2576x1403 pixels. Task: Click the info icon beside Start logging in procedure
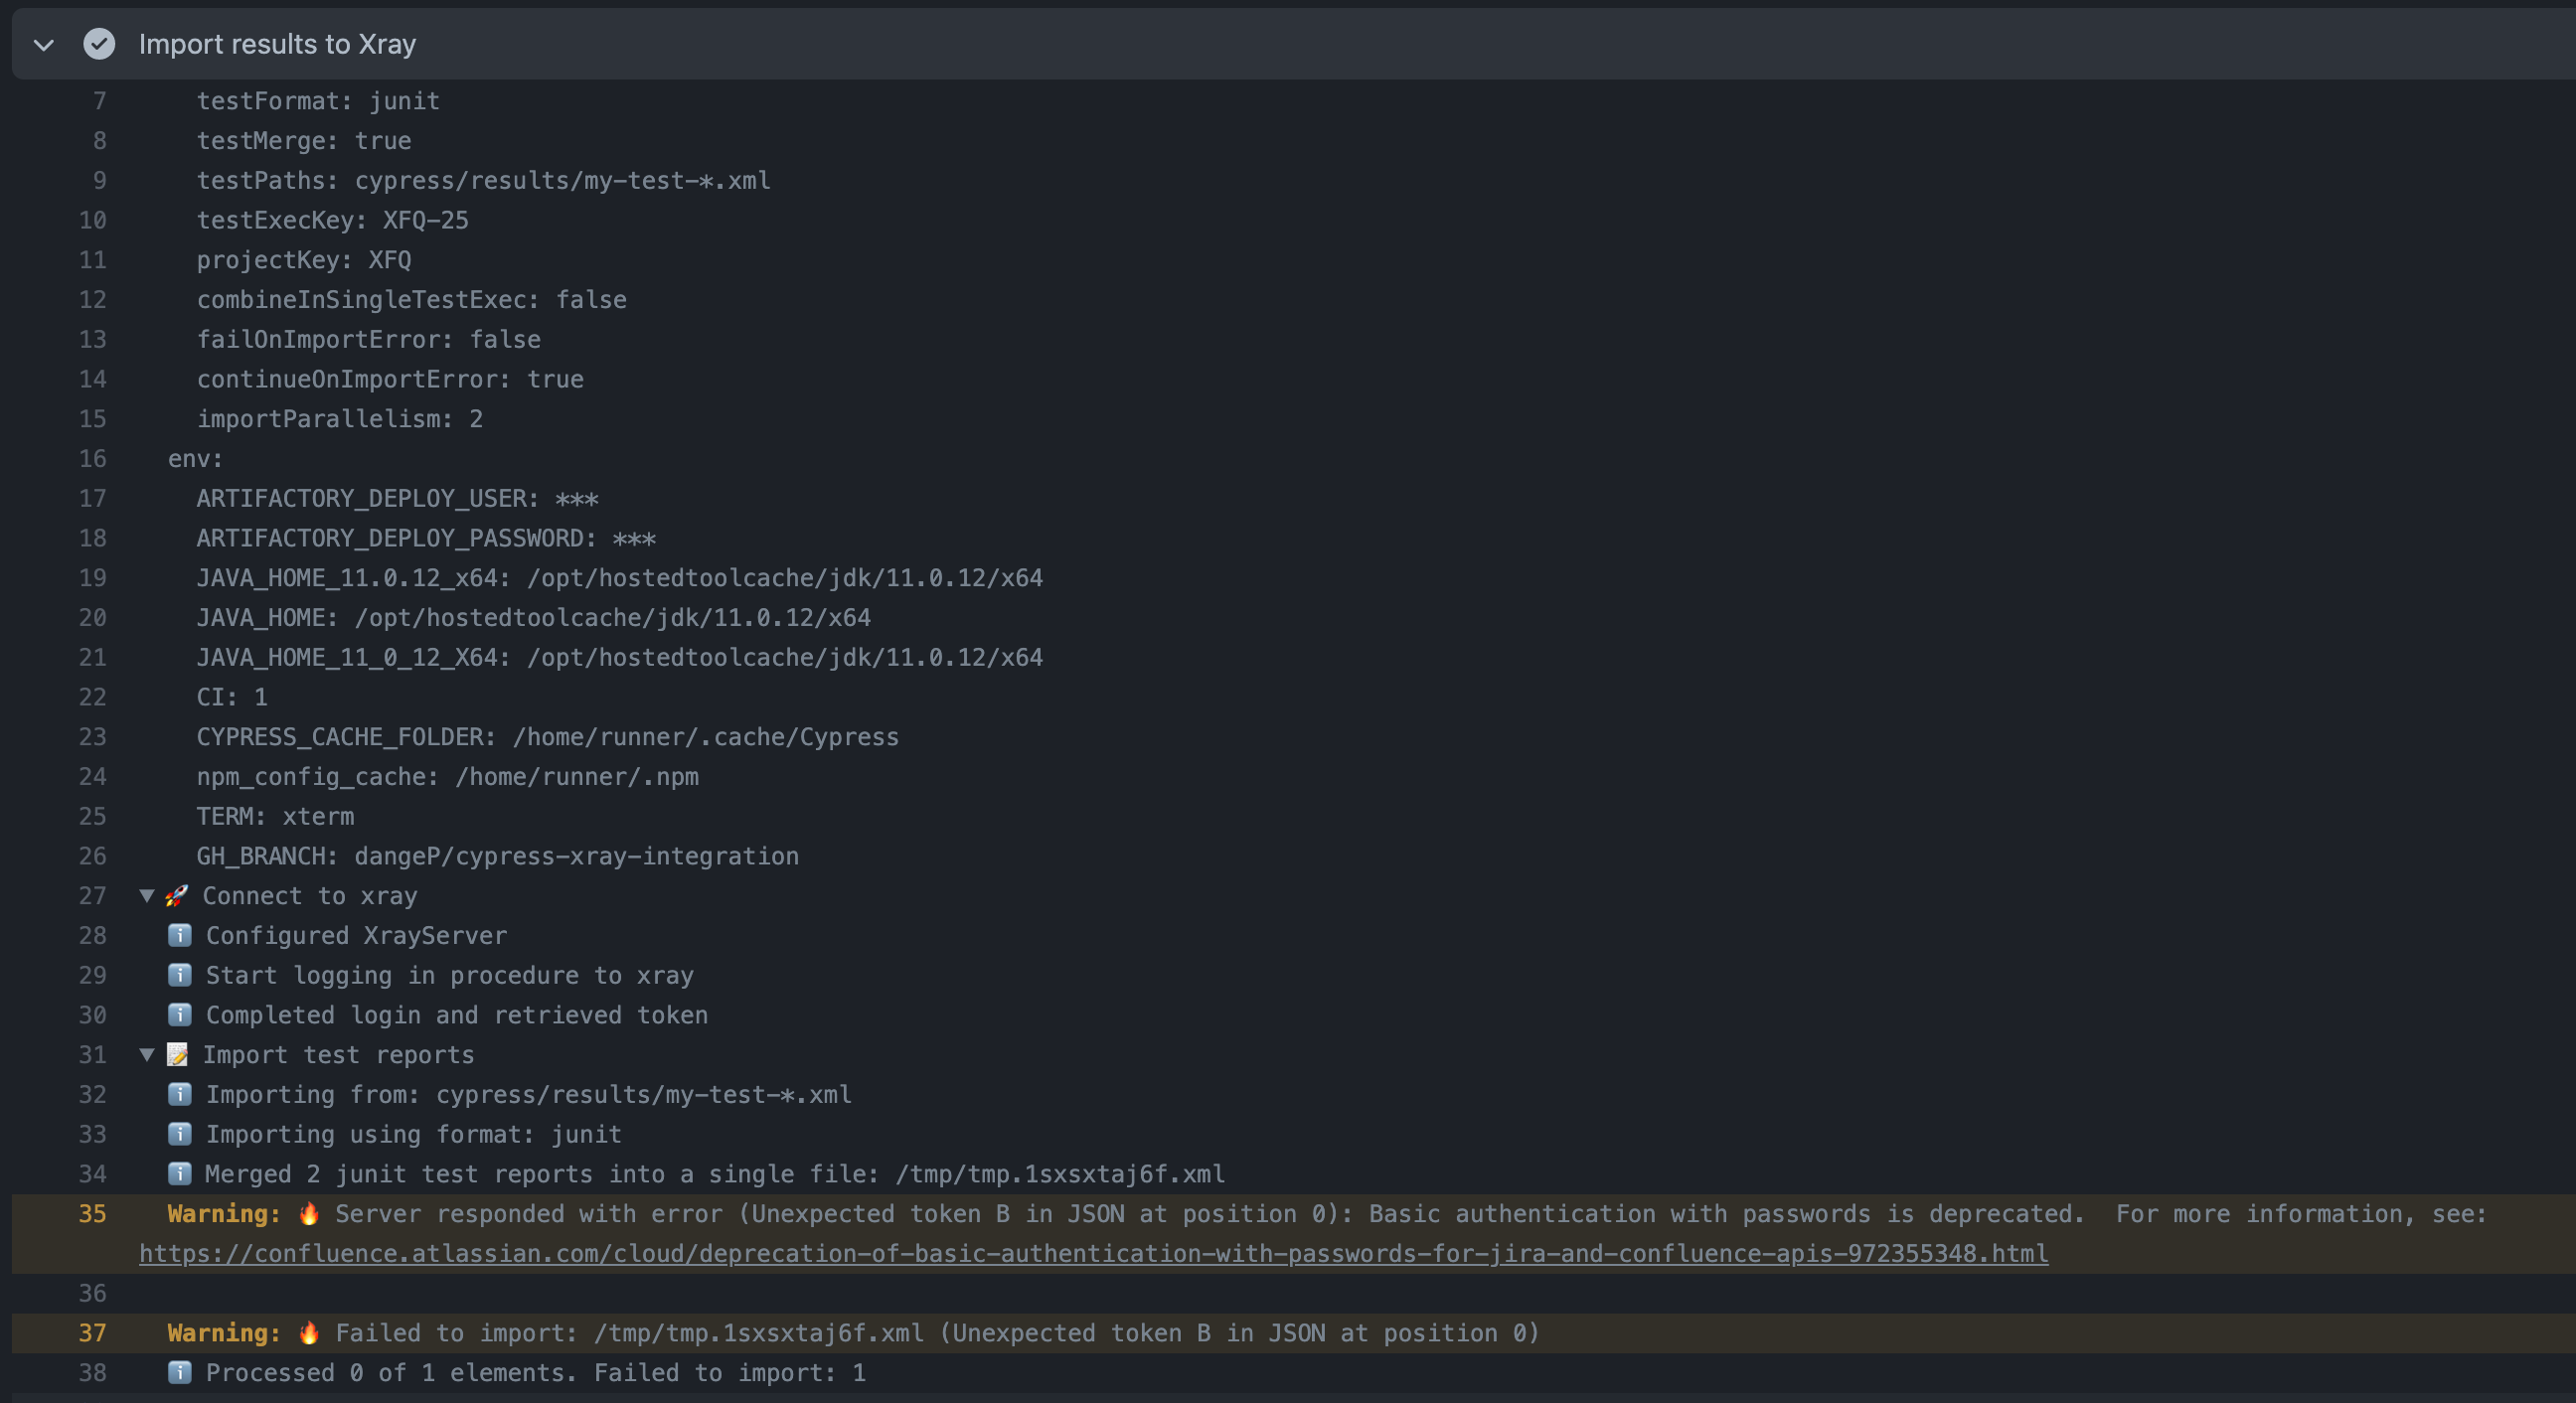pos(180,975)
